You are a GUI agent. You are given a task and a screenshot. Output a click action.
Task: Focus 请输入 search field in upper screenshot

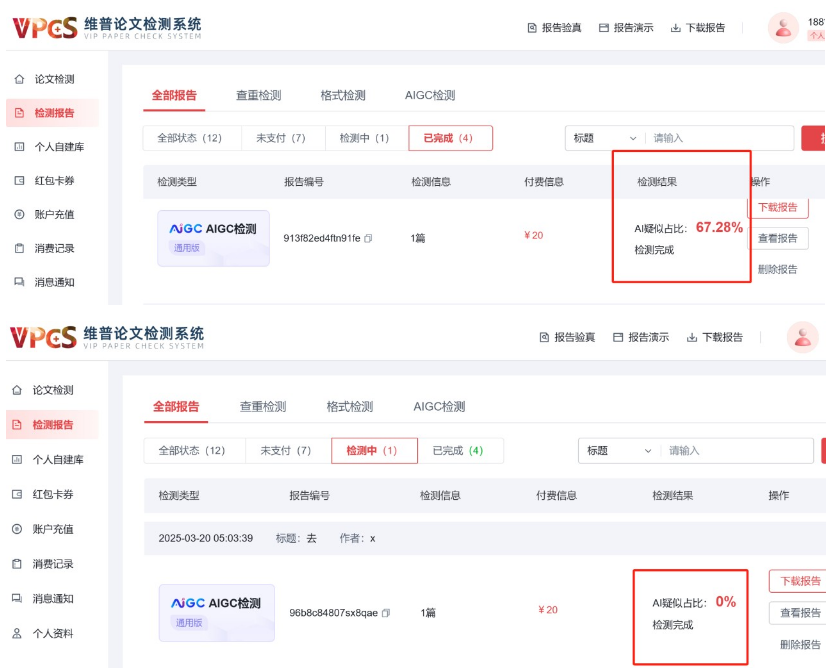click(720, 138)
